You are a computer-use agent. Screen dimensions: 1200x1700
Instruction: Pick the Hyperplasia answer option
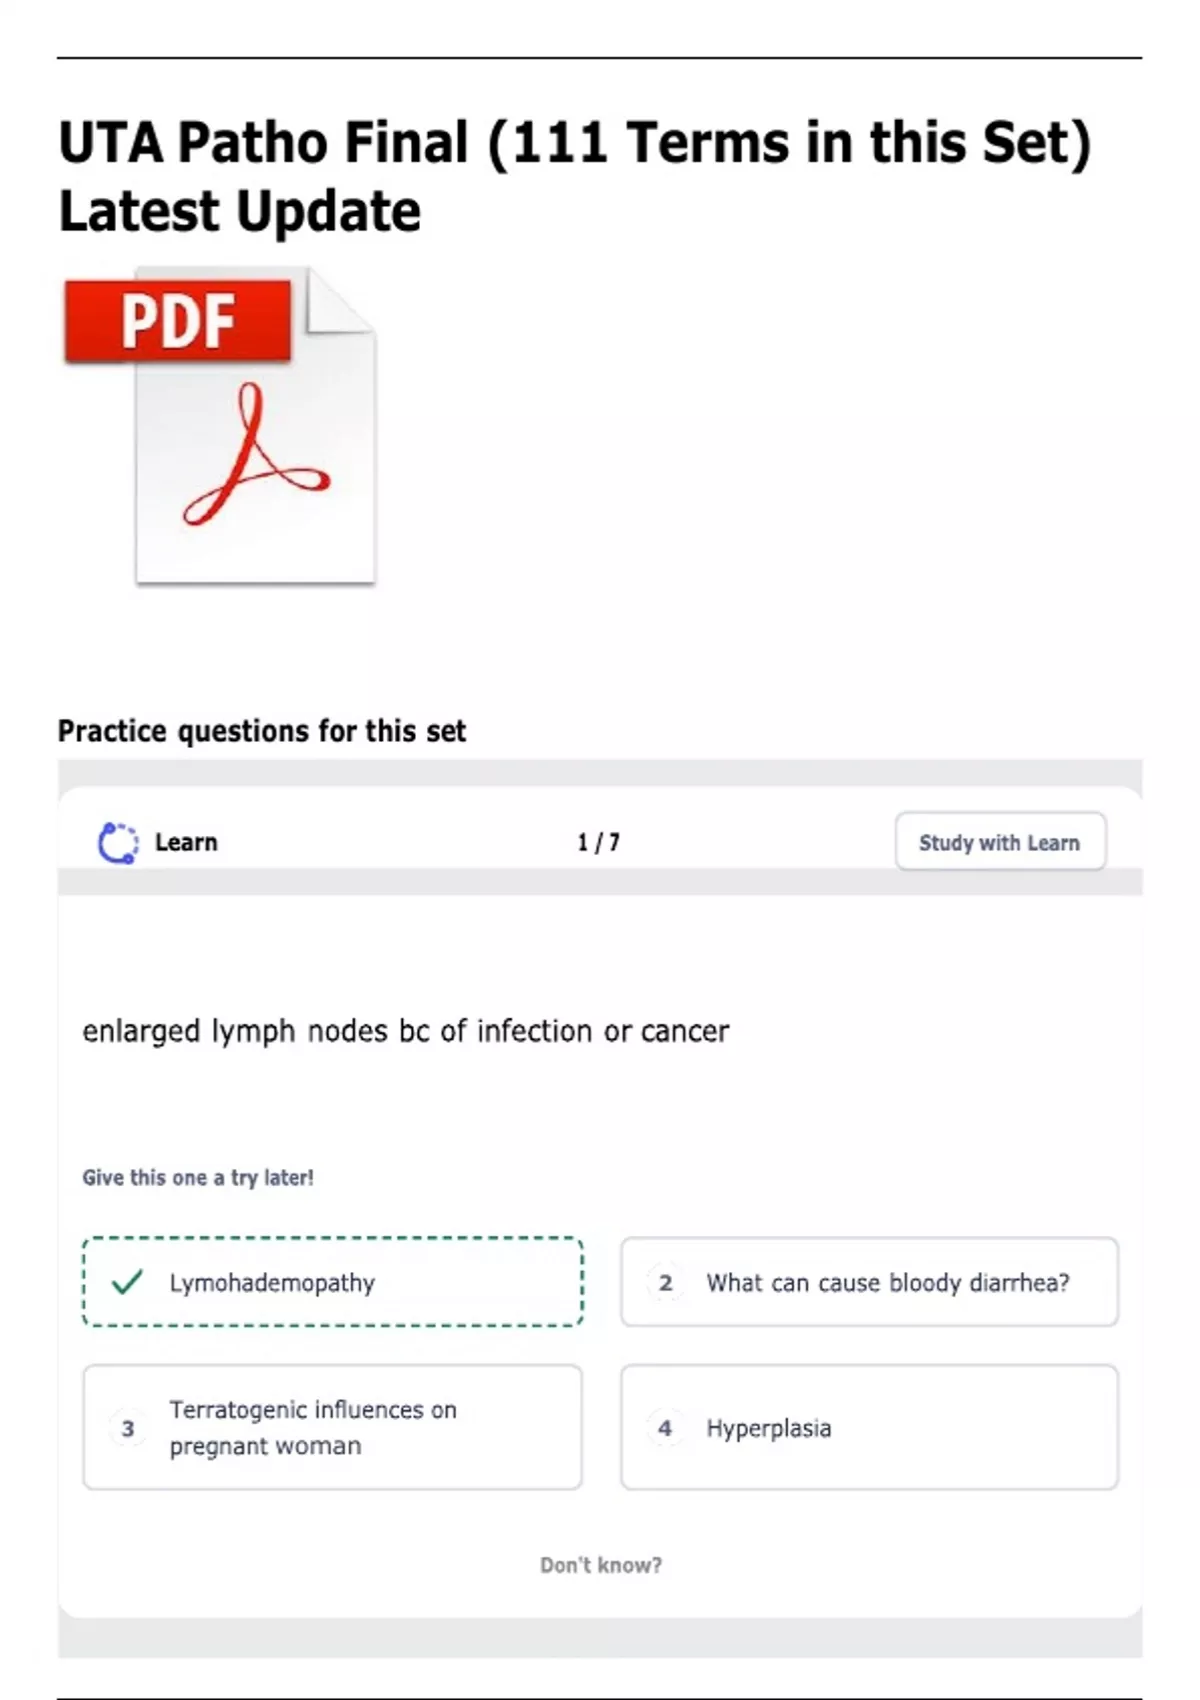(x=869, y=1427)
